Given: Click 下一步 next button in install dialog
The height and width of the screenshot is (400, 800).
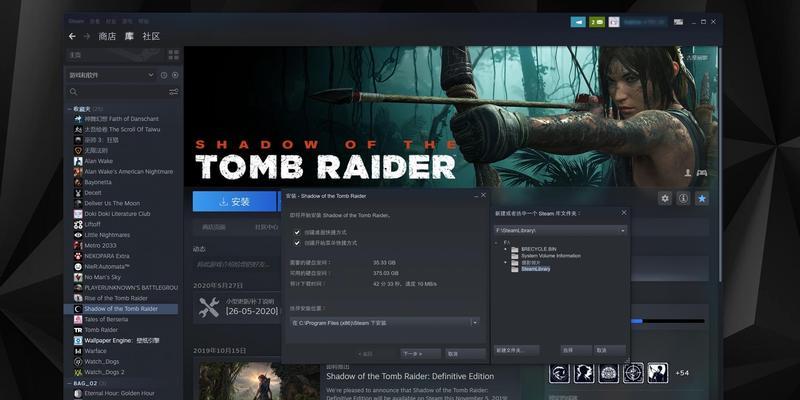Looking at the screenshot, I should click(x=420, y=354).
